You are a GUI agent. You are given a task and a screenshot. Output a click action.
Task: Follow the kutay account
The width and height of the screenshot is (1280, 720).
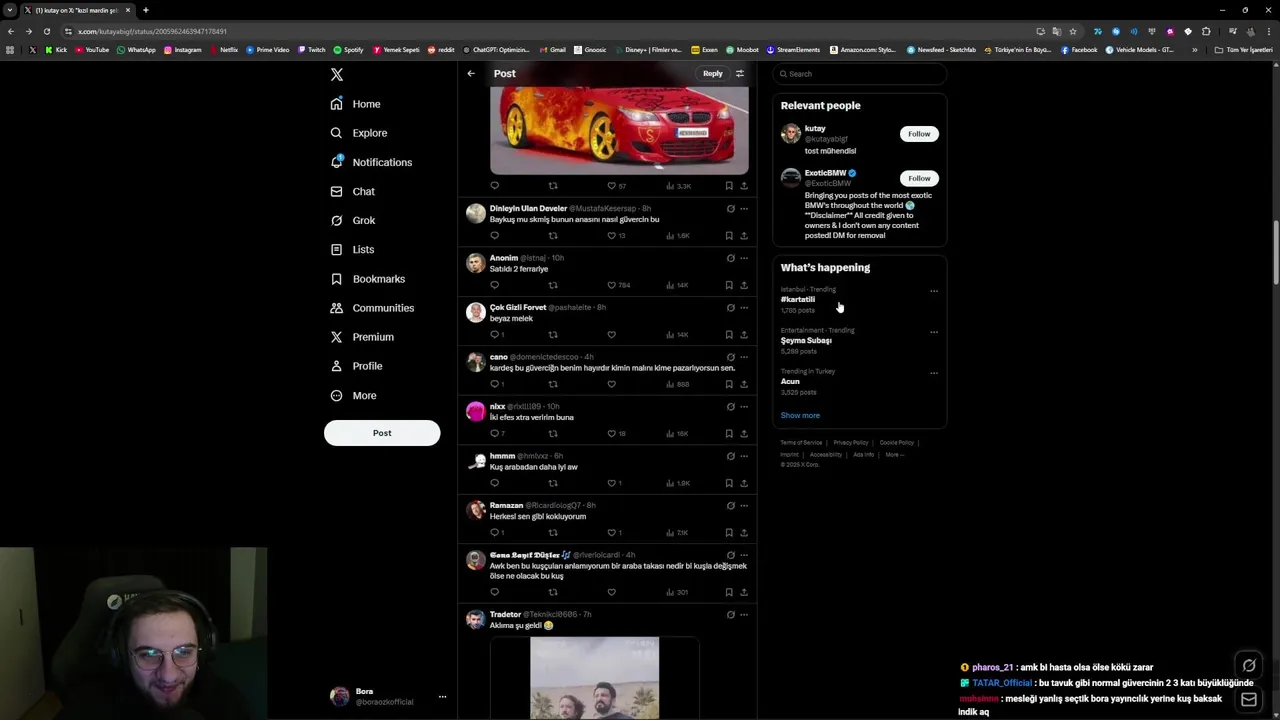pos(919,134)
